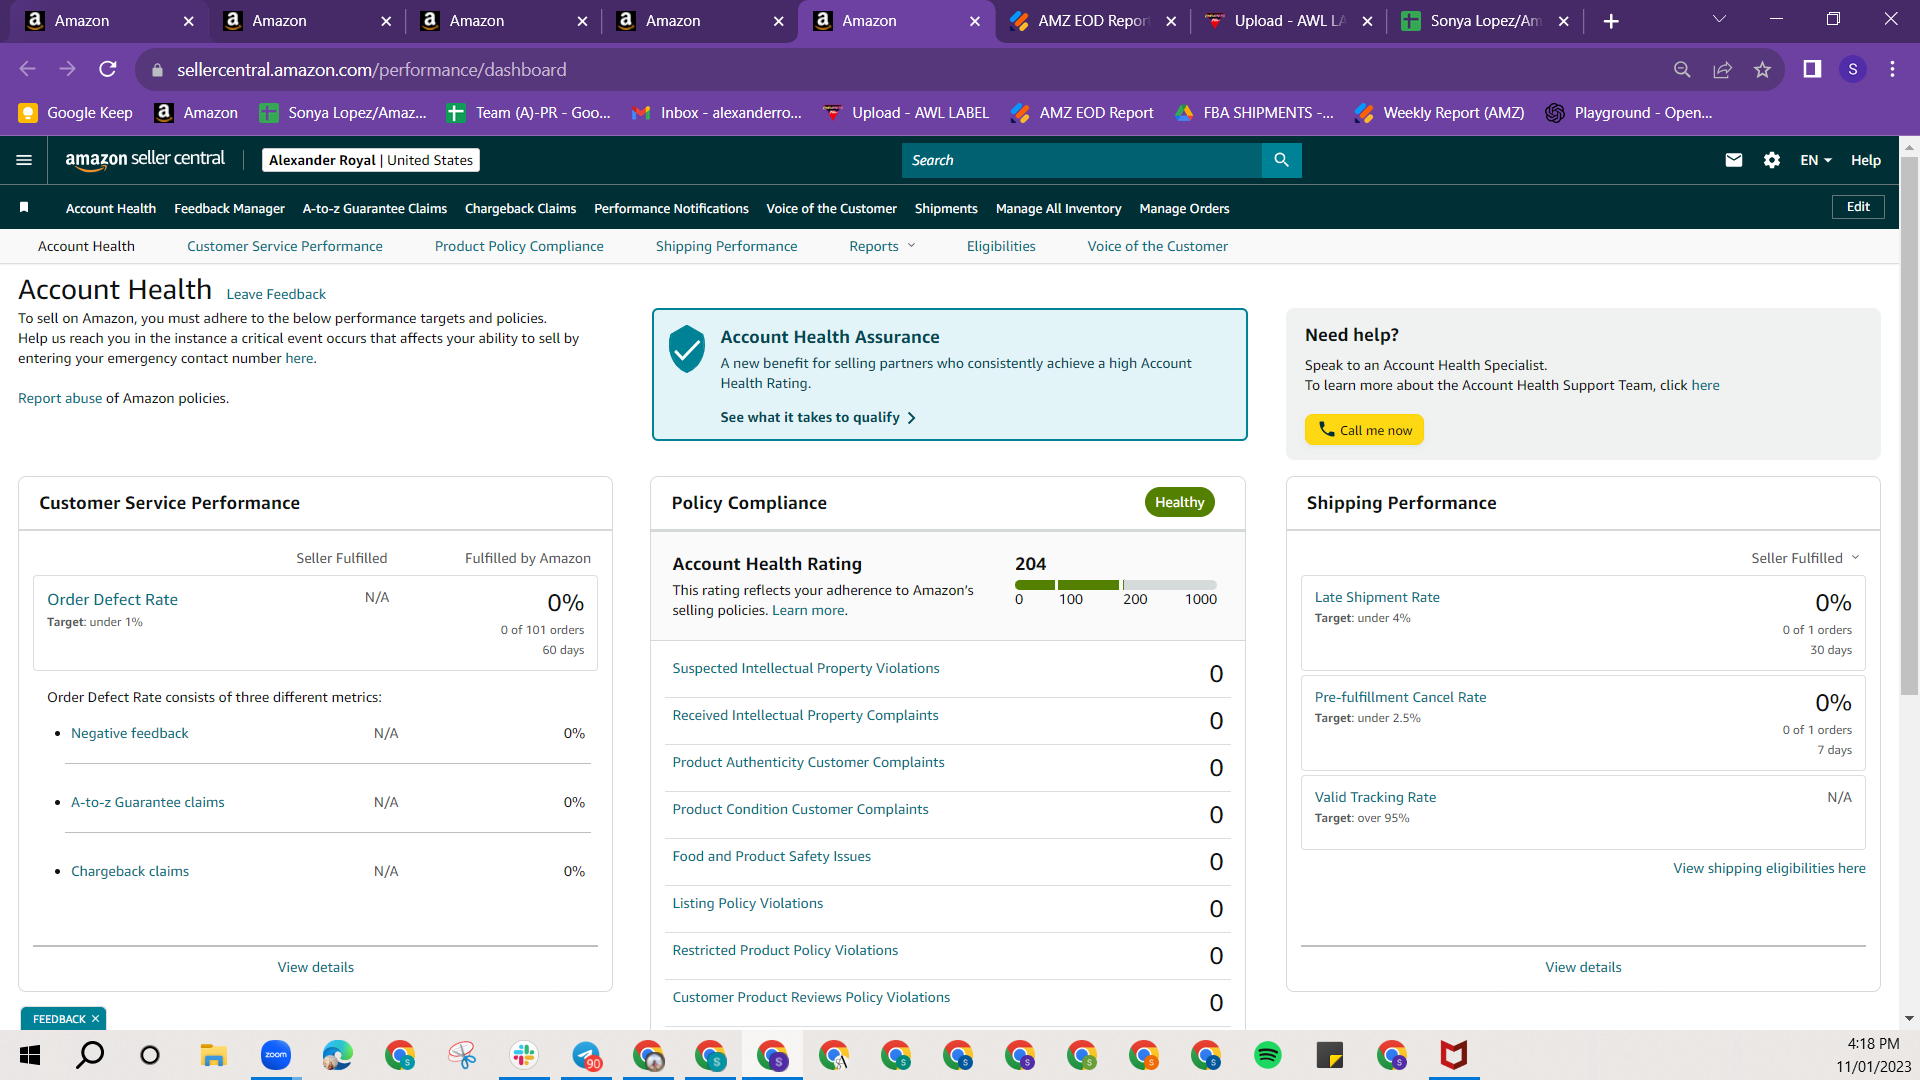Click View shipping eligibilities here

coord(1769,868)
